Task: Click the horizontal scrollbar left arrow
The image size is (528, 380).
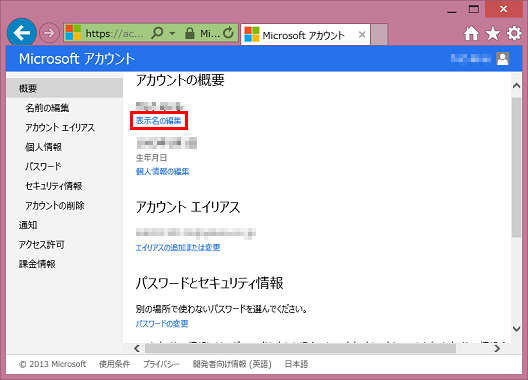Action: (x=137, y=348)
